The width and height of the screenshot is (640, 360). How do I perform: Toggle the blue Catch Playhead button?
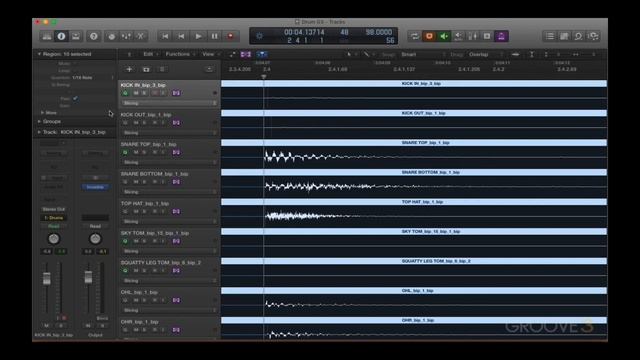pyautogui.click(x=261, y=54)
